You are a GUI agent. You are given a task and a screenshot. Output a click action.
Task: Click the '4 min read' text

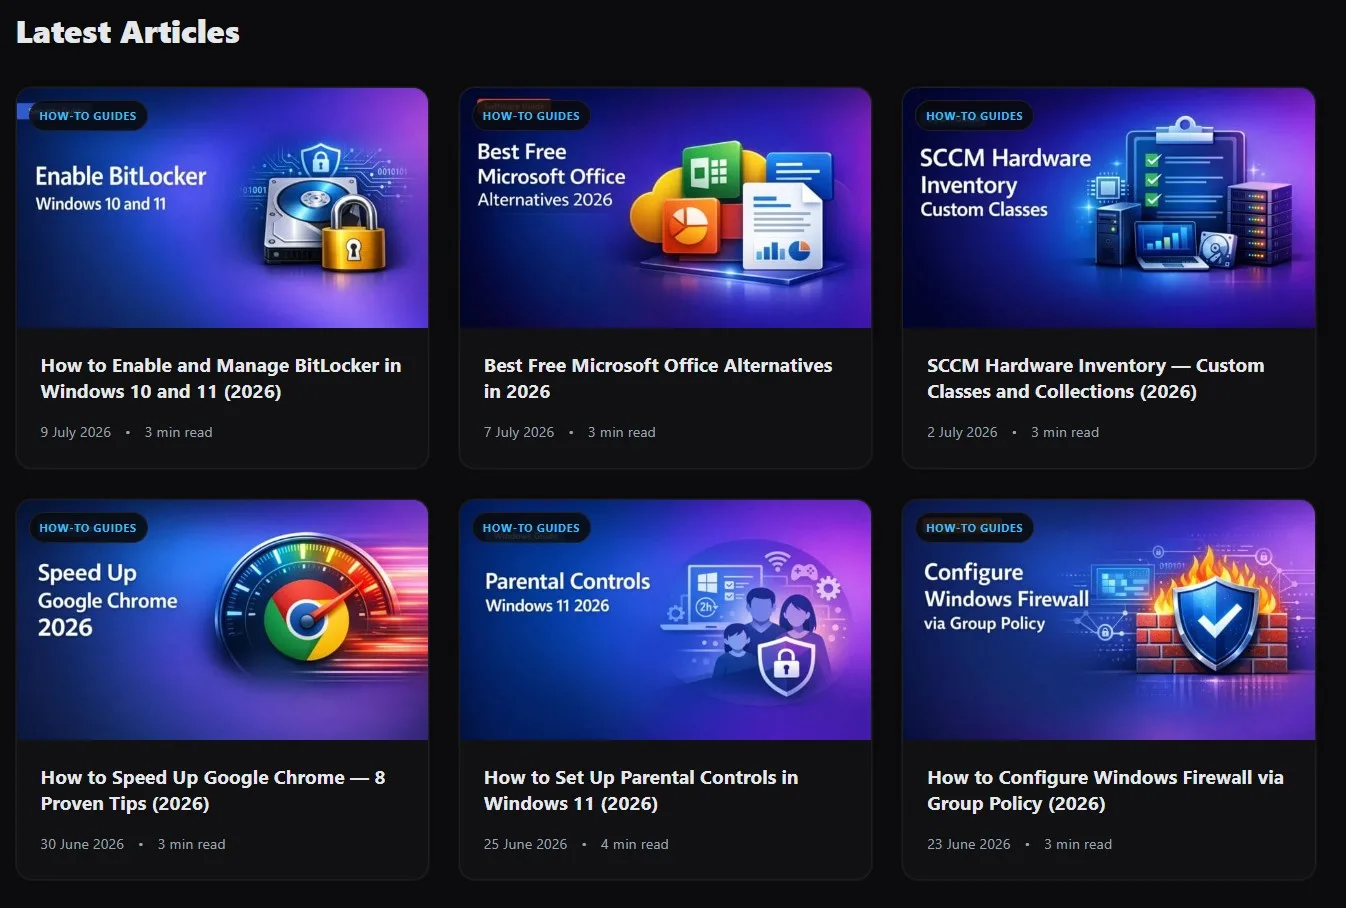point(634,844)
